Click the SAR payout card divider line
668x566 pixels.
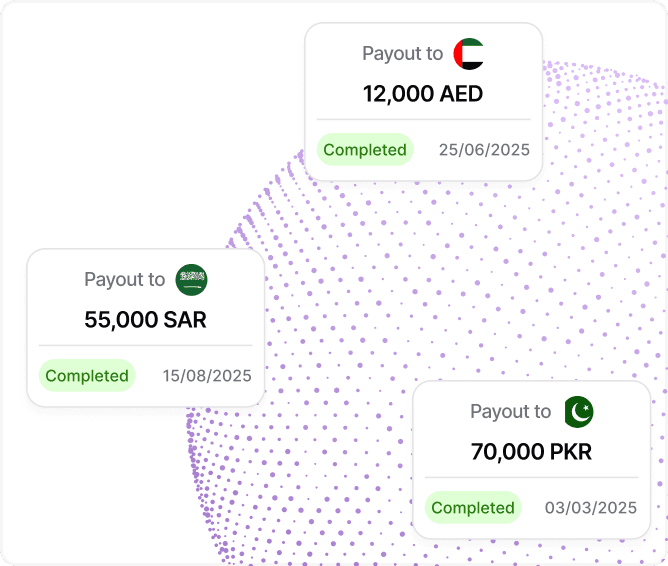tap(146, 345)
